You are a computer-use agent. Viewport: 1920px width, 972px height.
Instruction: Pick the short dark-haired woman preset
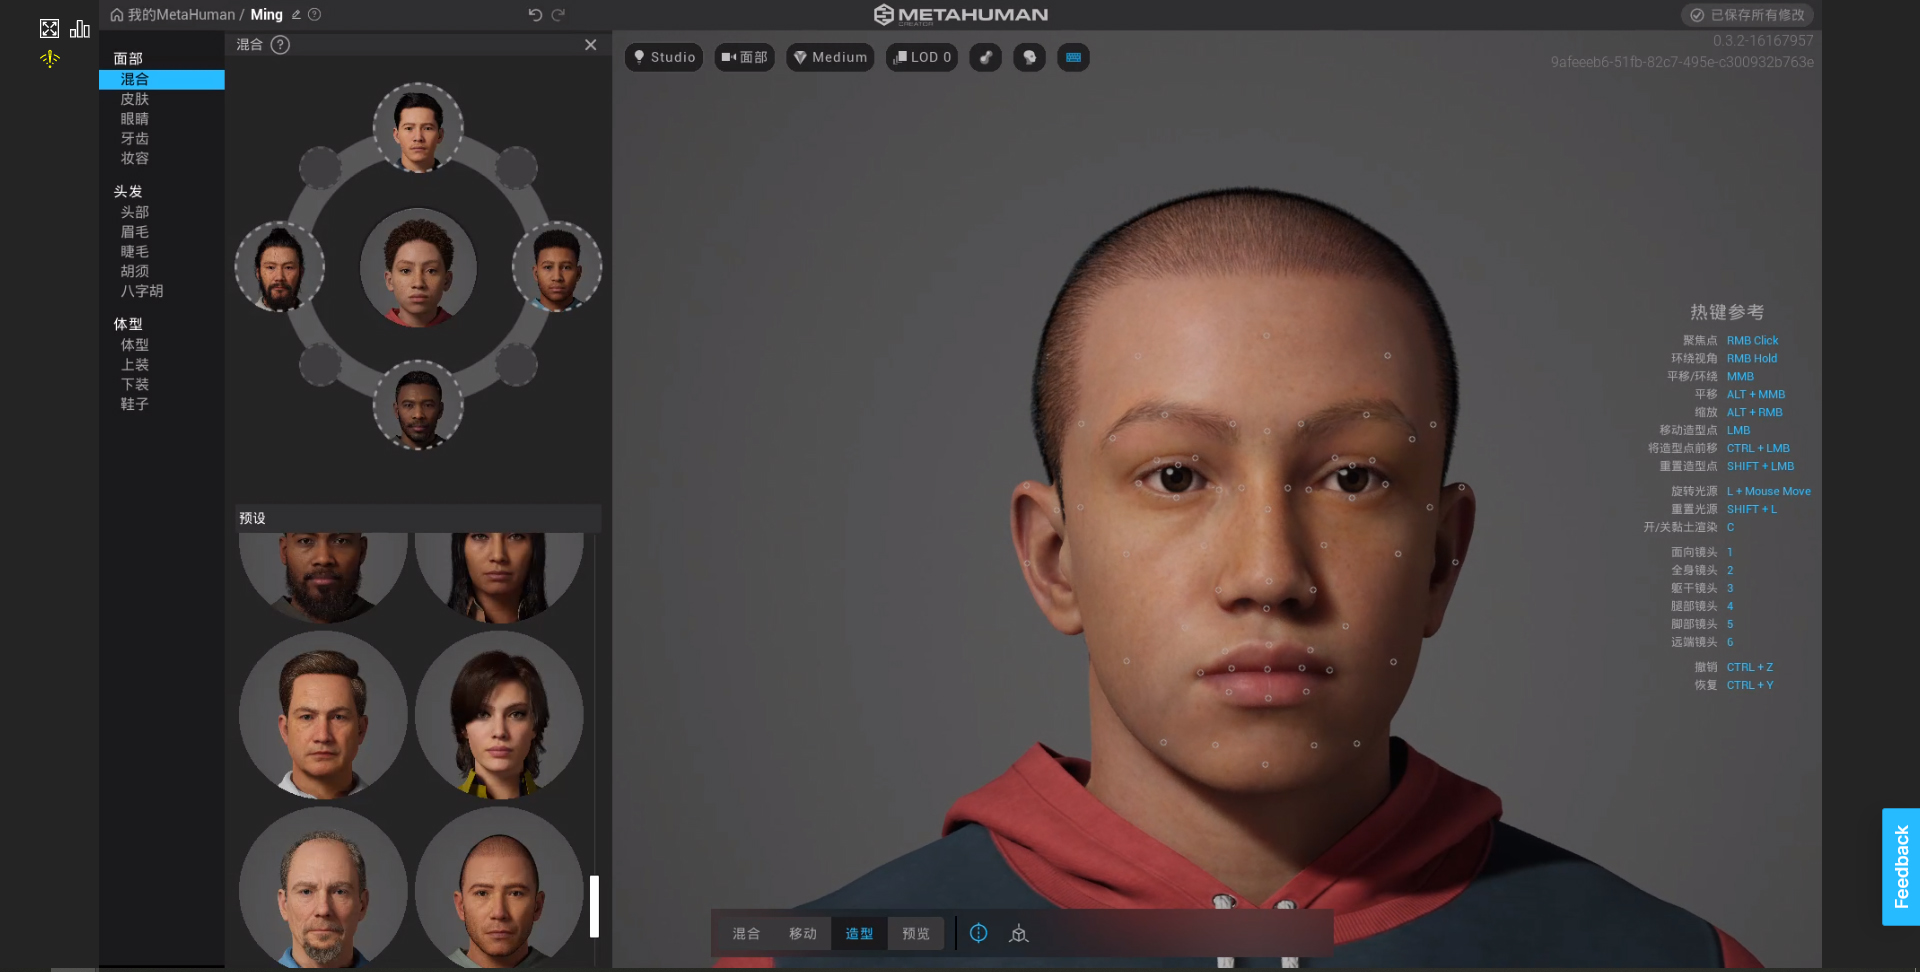click(x=499, y=714)
